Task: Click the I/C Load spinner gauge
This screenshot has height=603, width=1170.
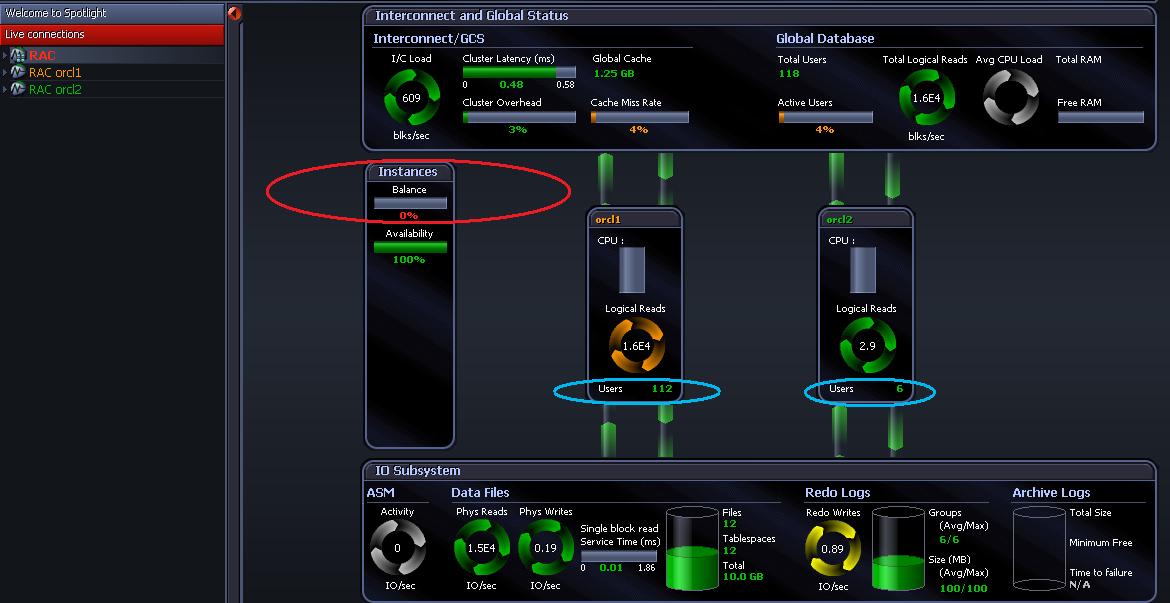Action: [411, 98]
